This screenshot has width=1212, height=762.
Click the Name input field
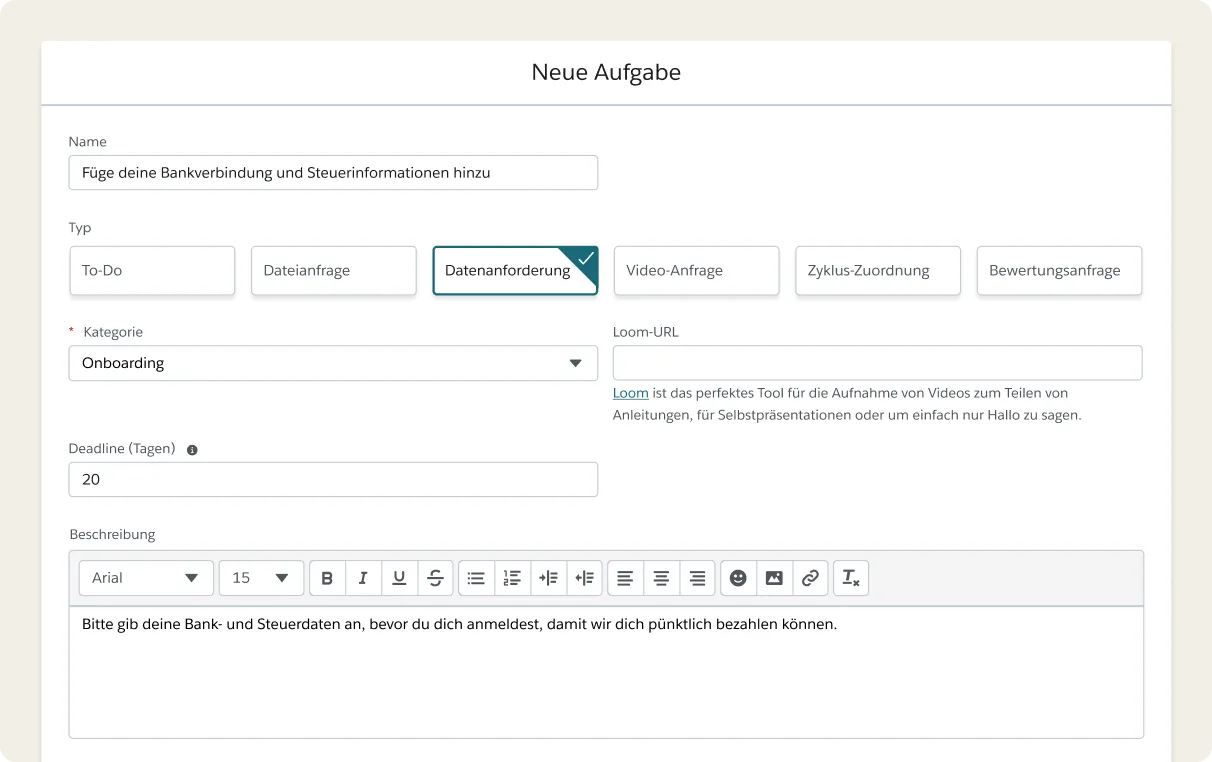pyautogui.click(x=333, y=172)
